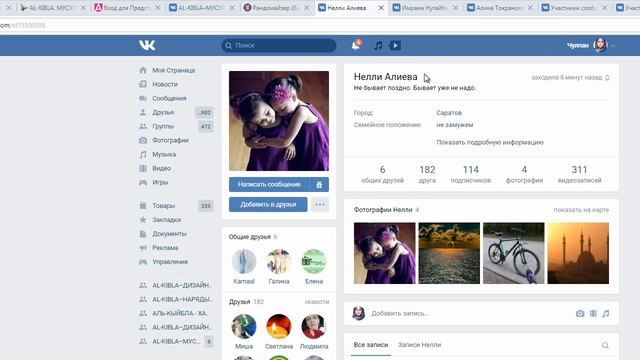Open 311 видеозаписей counter
The image size is (640, 360).
579,174
